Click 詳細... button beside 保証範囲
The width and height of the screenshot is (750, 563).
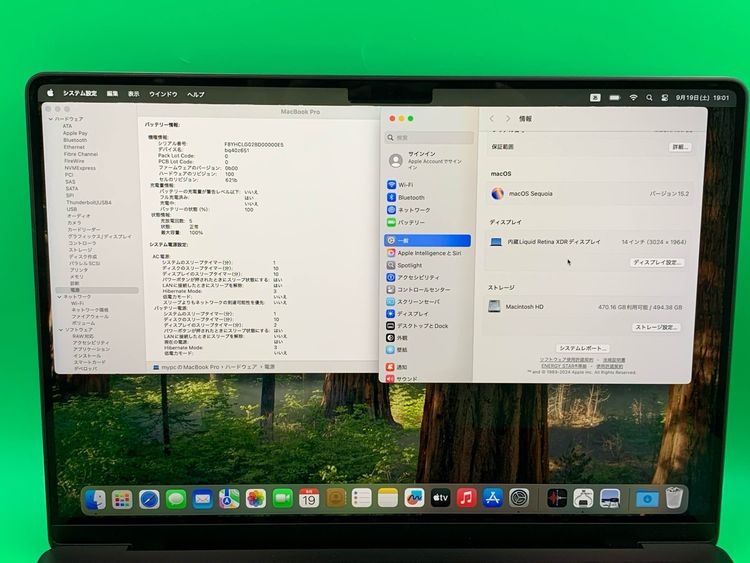point(680,147)
